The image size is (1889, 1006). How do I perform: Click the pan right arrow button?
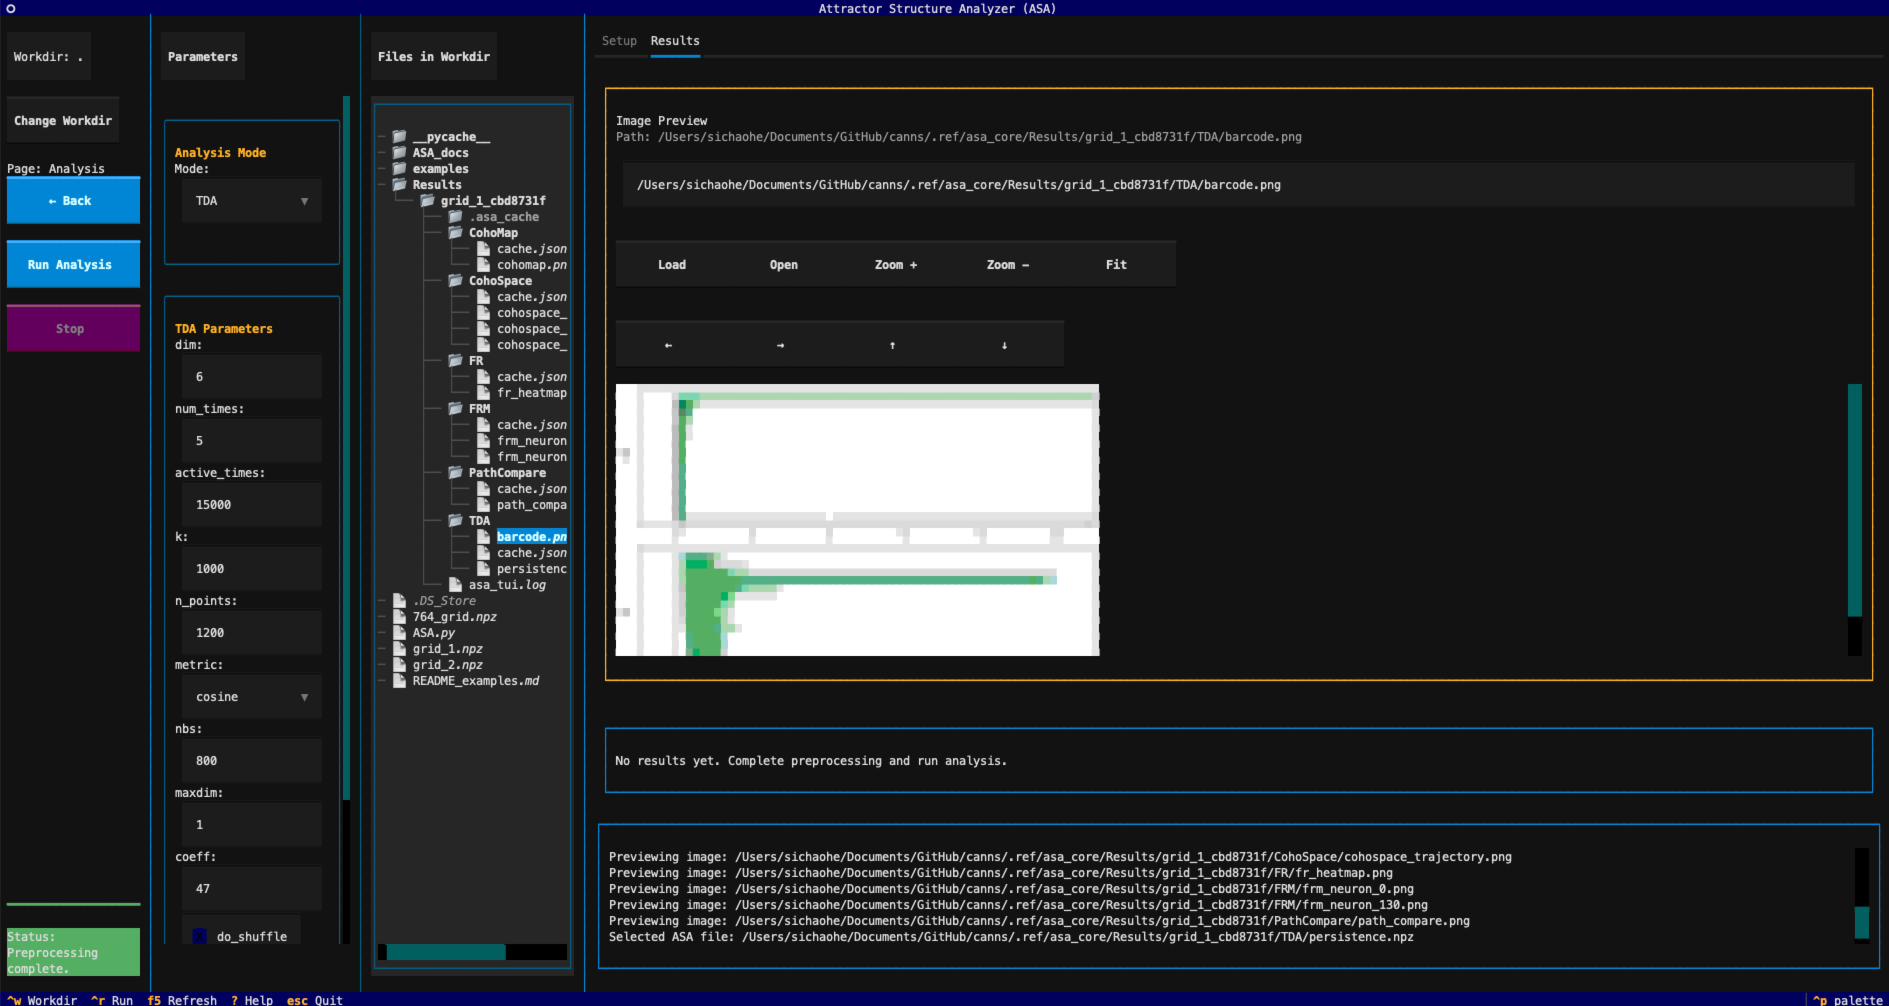(780, 345)
